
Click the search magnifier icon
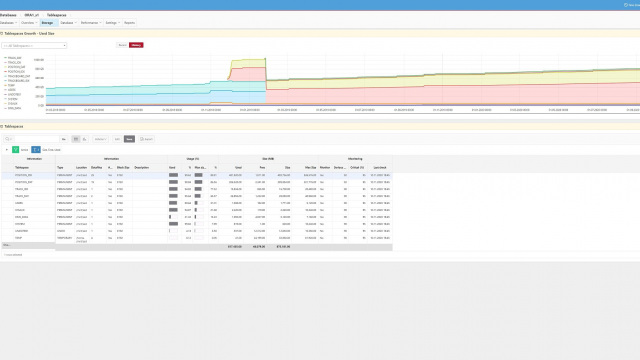tap(7, 139)
